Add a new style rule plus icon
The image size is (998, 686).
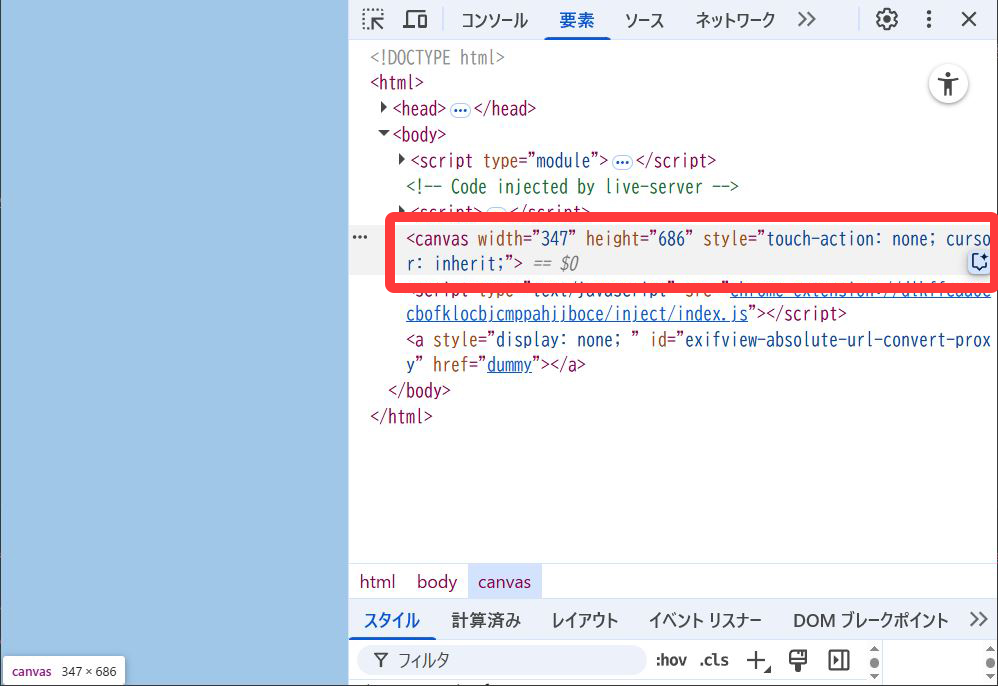tap(757, 660)
